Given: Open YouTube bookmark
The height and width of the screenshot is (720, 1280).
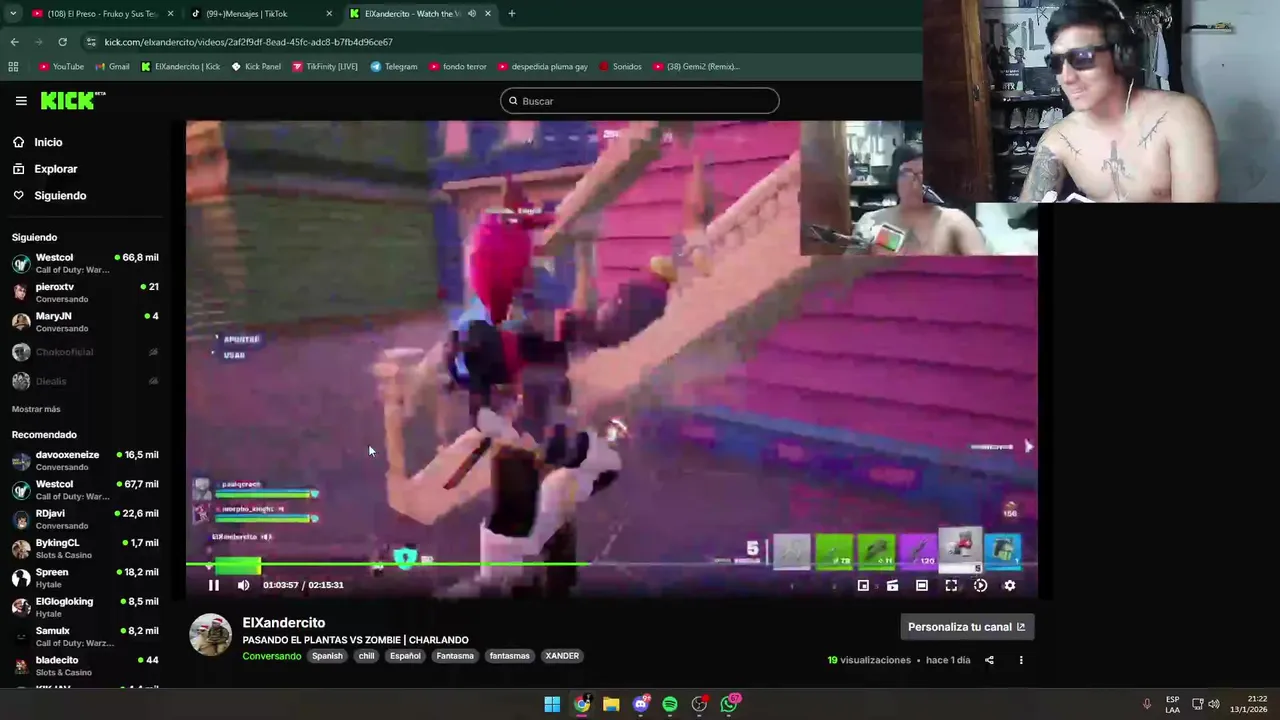Looking at the screenshot, I should click(61, 67).
